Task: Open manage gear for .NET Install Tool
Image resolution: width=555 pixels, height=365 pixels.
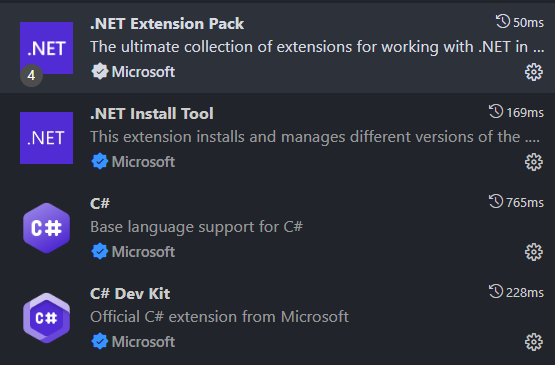Action: [x=533, y=162]
